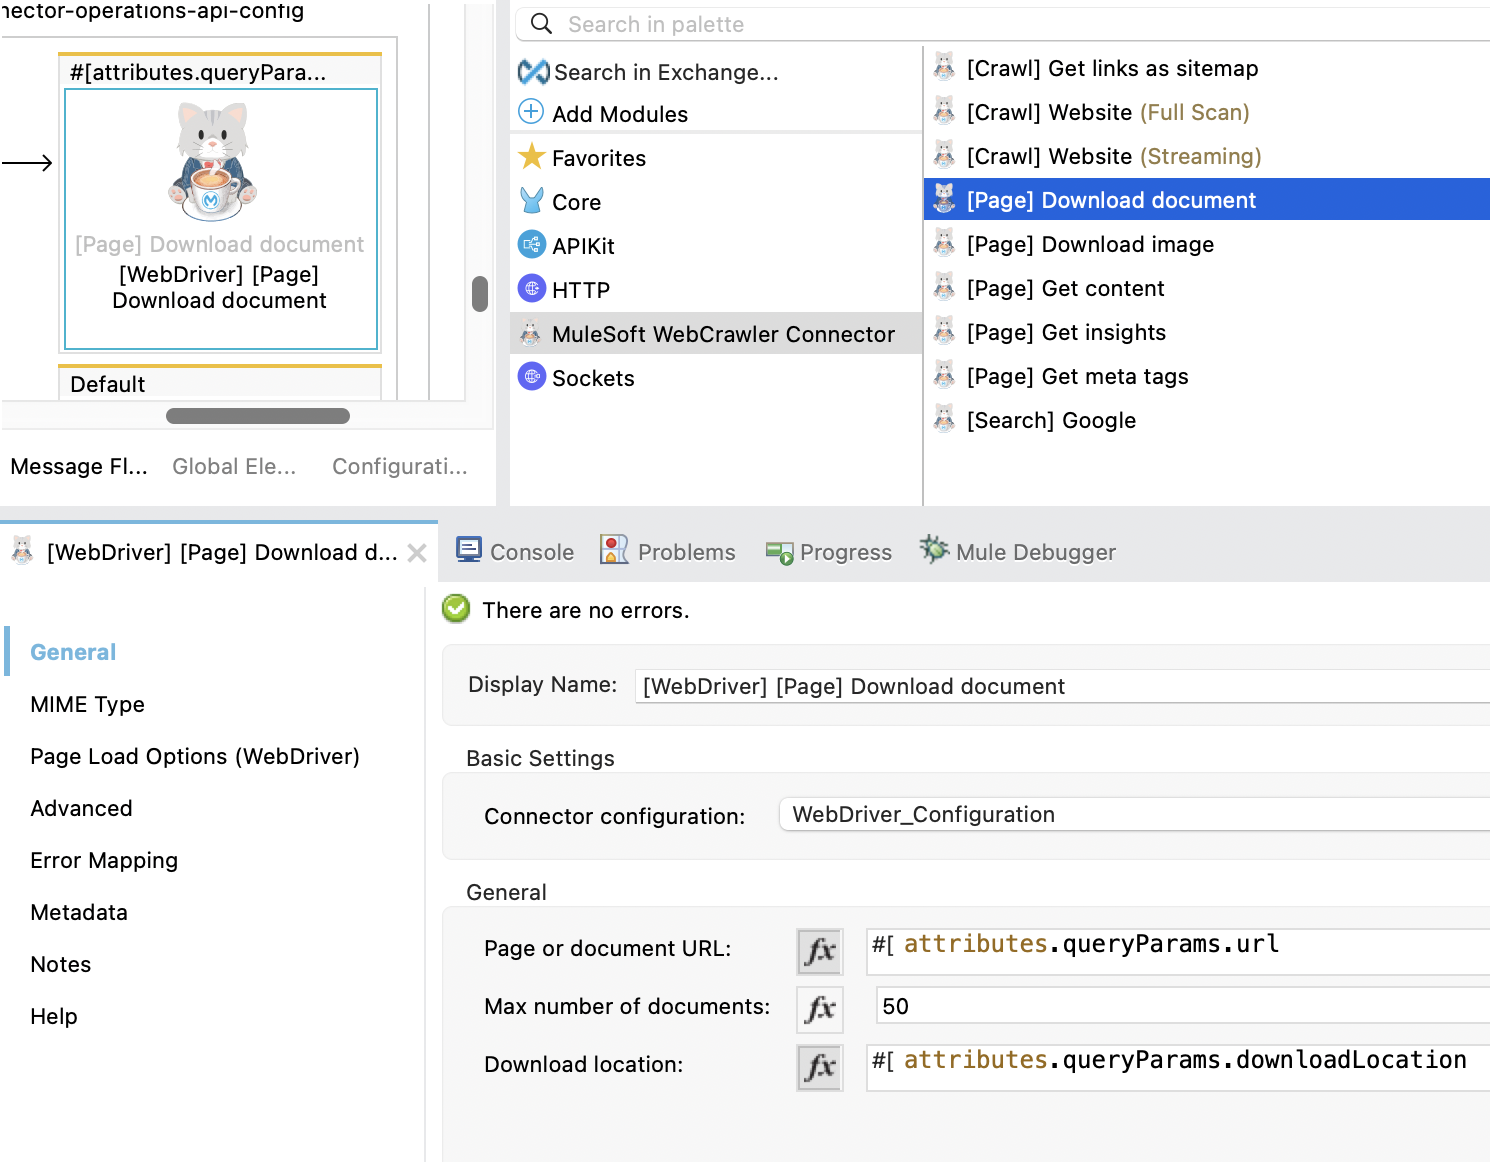This screenshot has height=1162, width=1490.
Task: Click the icon for [Page] Download document in palette
Action: 944,198
